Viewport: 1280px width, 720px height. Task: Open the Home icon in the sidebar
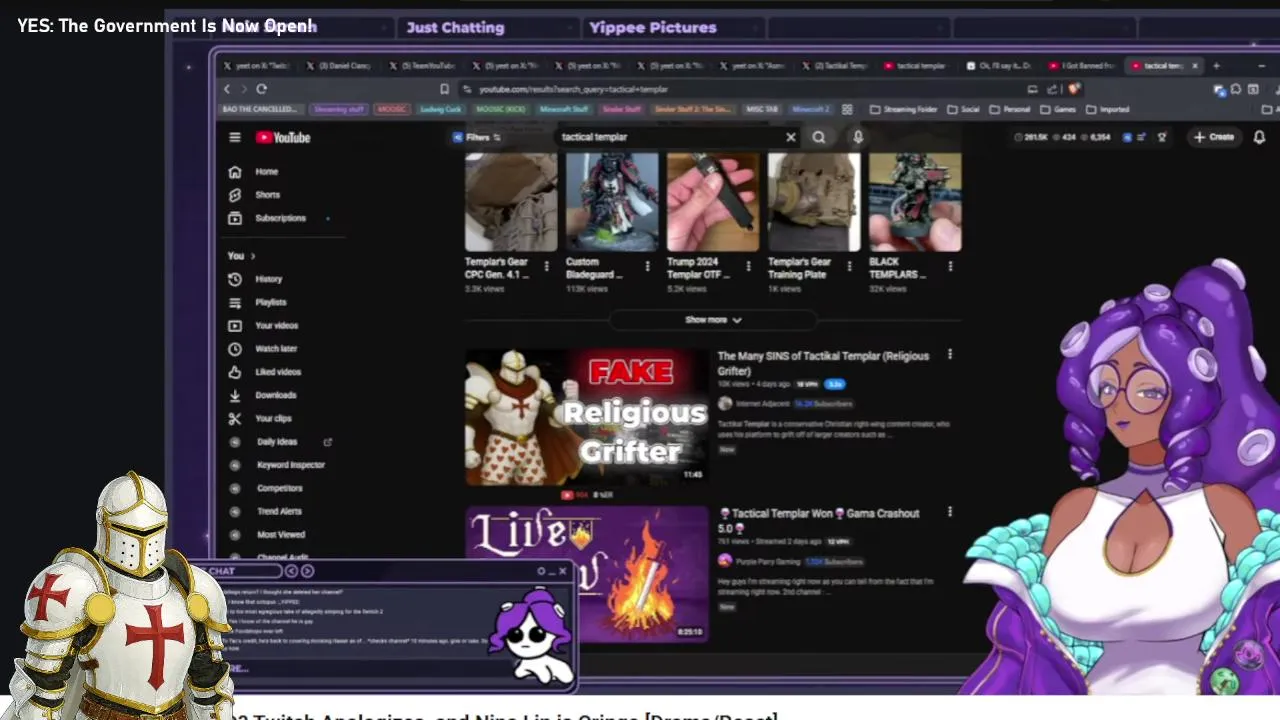[x=235, y=172]
